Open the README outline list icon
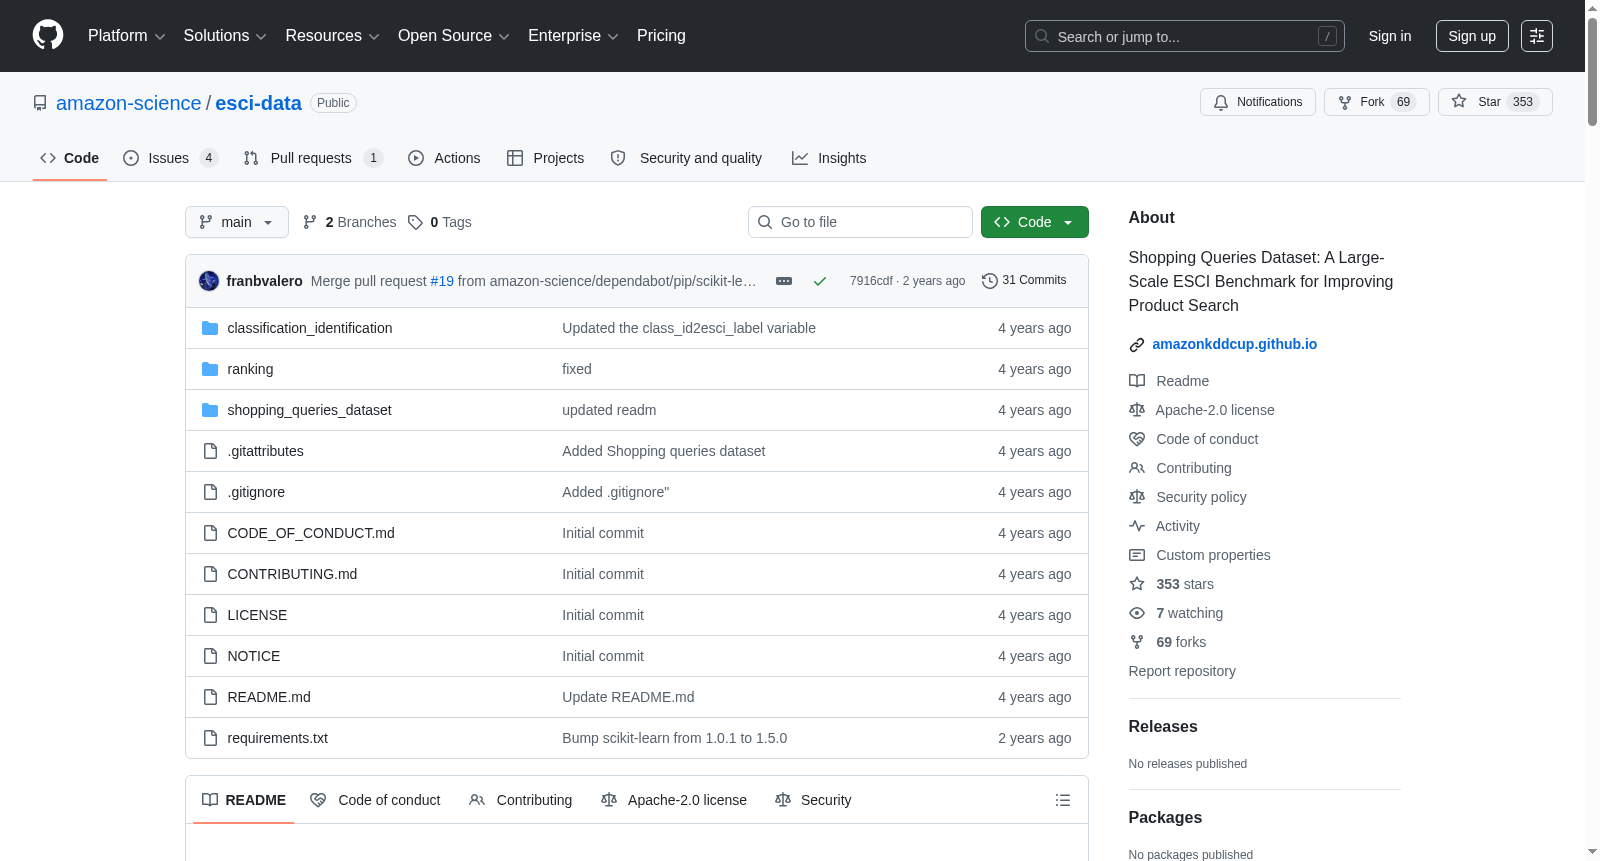1600x861 pixels. point(1063,800)
